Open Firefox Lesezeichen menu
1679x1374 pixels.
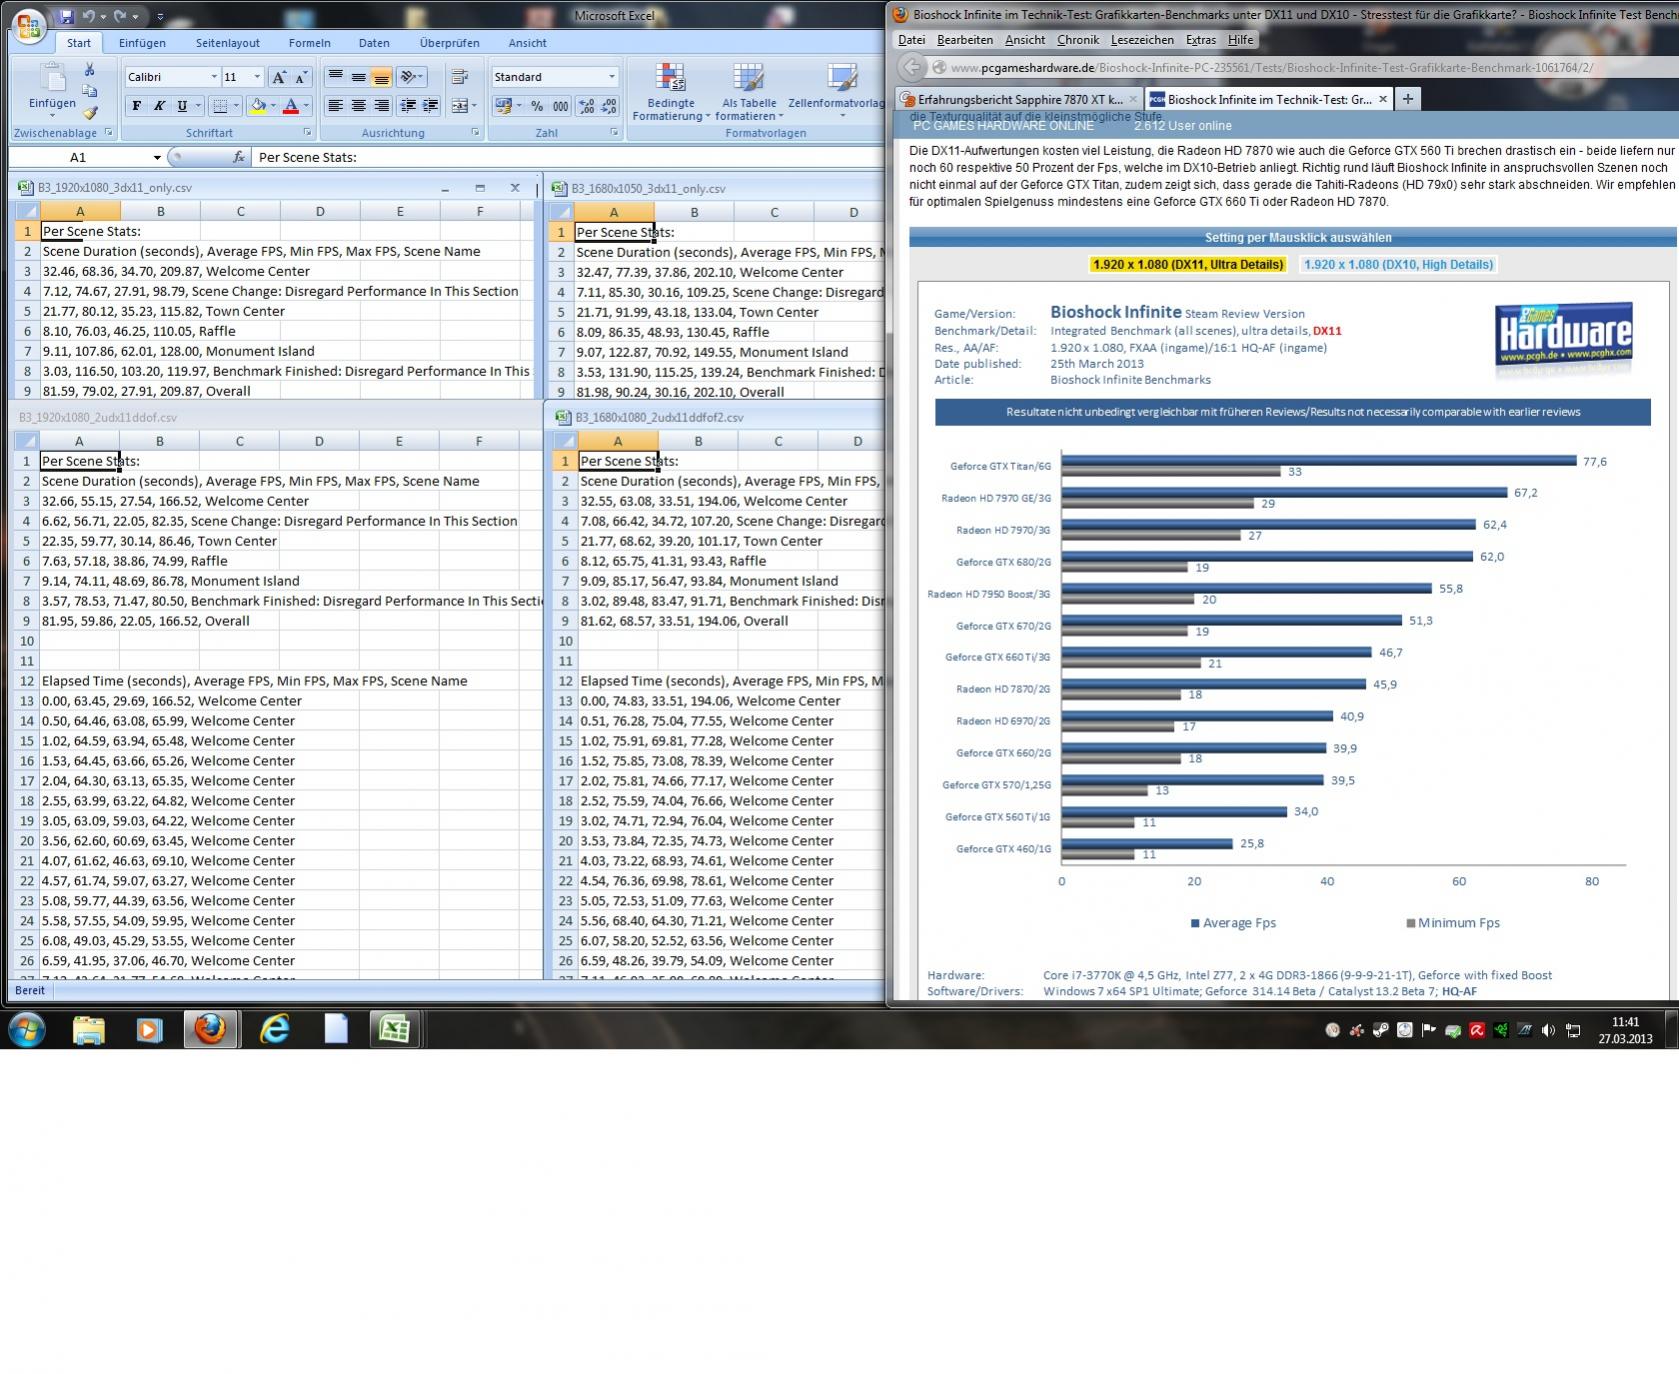[1142, 40]
